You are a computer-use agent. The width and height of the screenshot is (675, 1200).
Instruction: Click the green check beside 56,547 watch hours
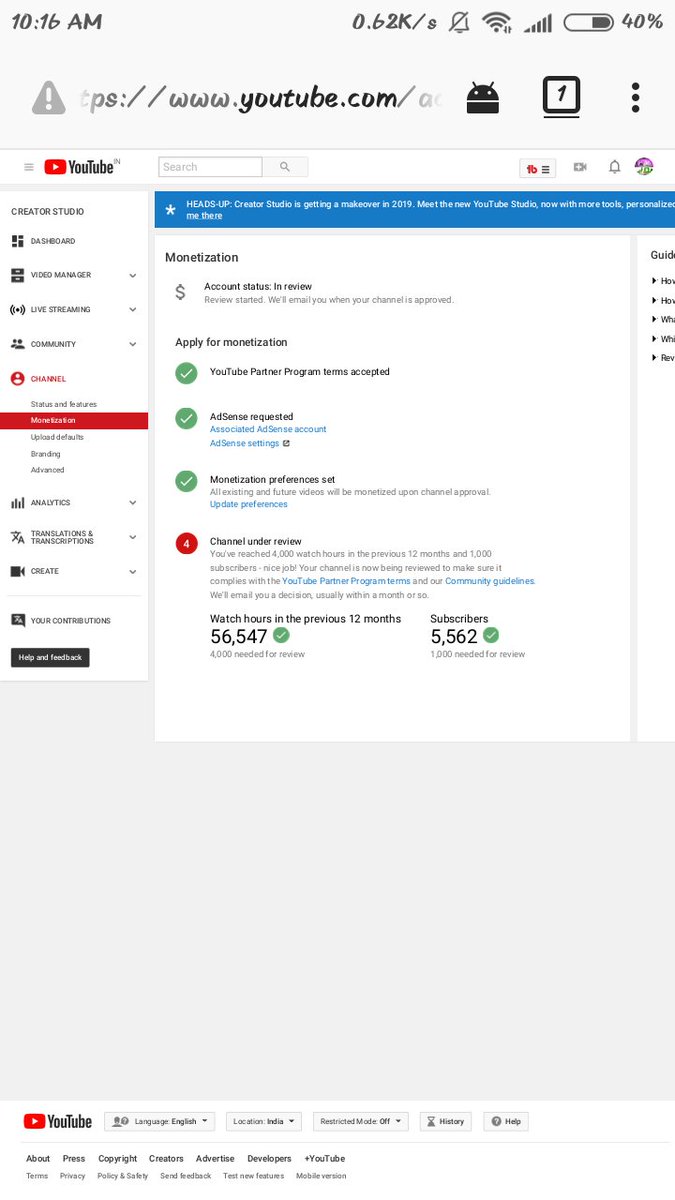pos(281,635)
